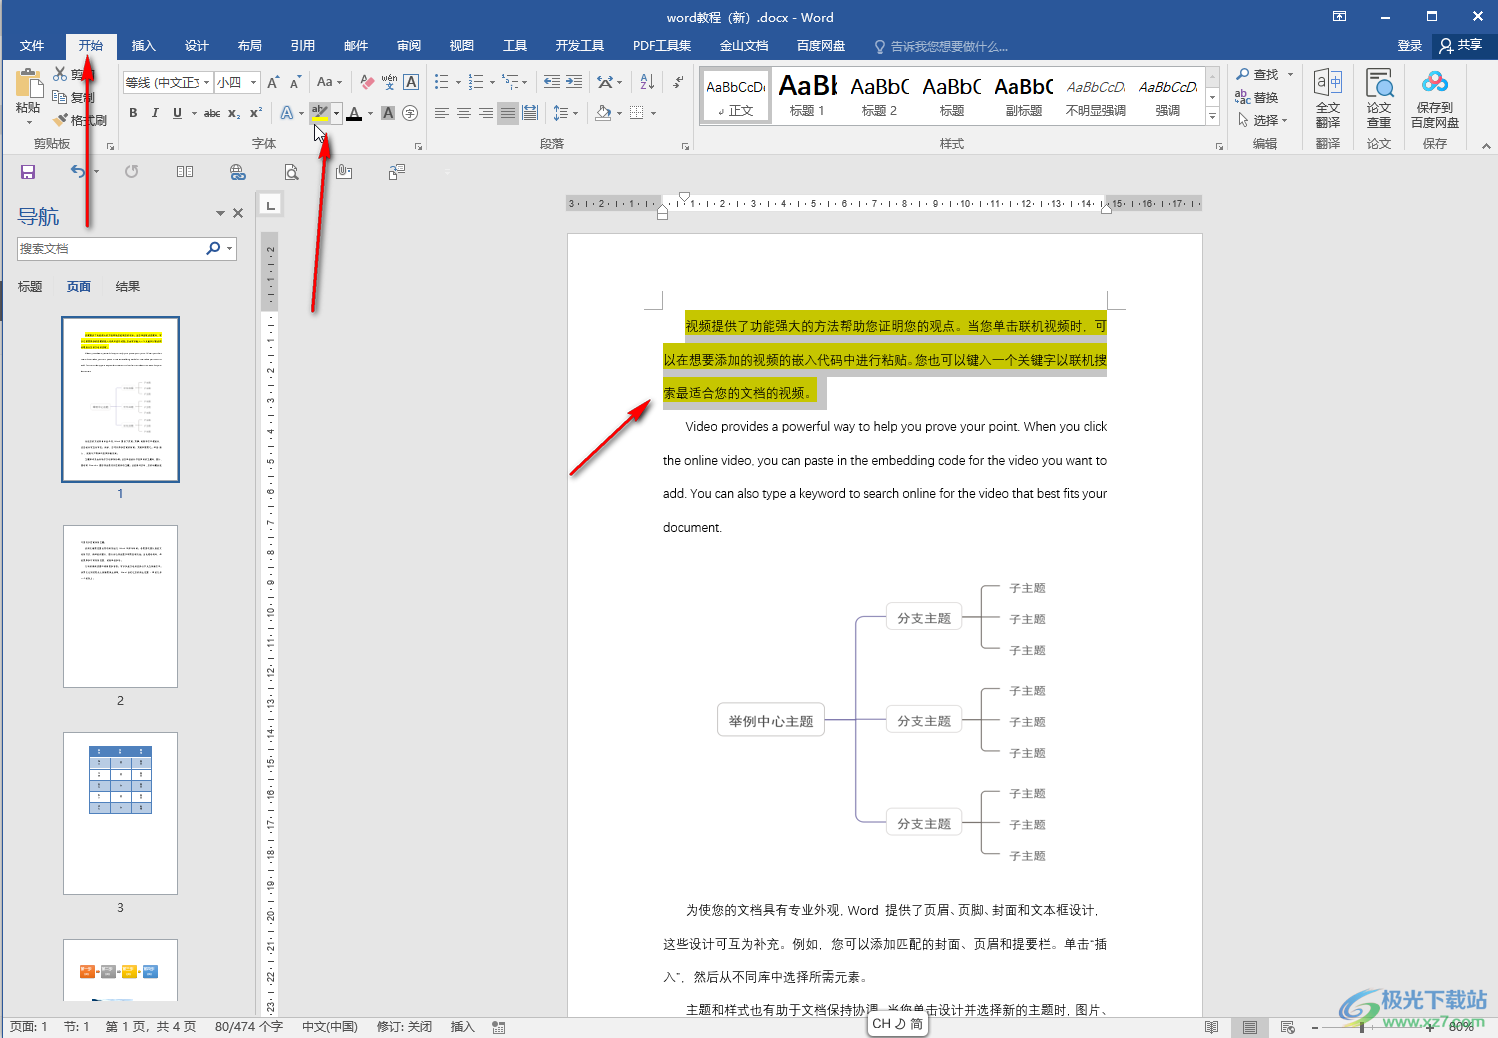This screenshot has height=1038, width=1498.
Task: Open the File tab
Action: 32,46
